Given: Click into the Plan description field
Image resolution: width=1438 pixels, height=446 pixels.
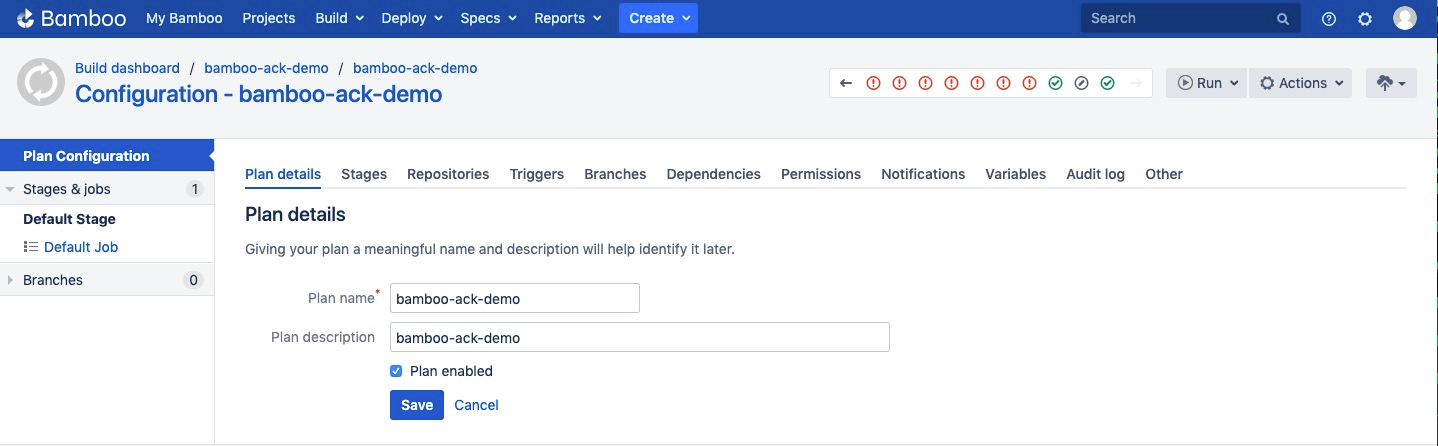Looking at the screenshot, I should [640, 337].
